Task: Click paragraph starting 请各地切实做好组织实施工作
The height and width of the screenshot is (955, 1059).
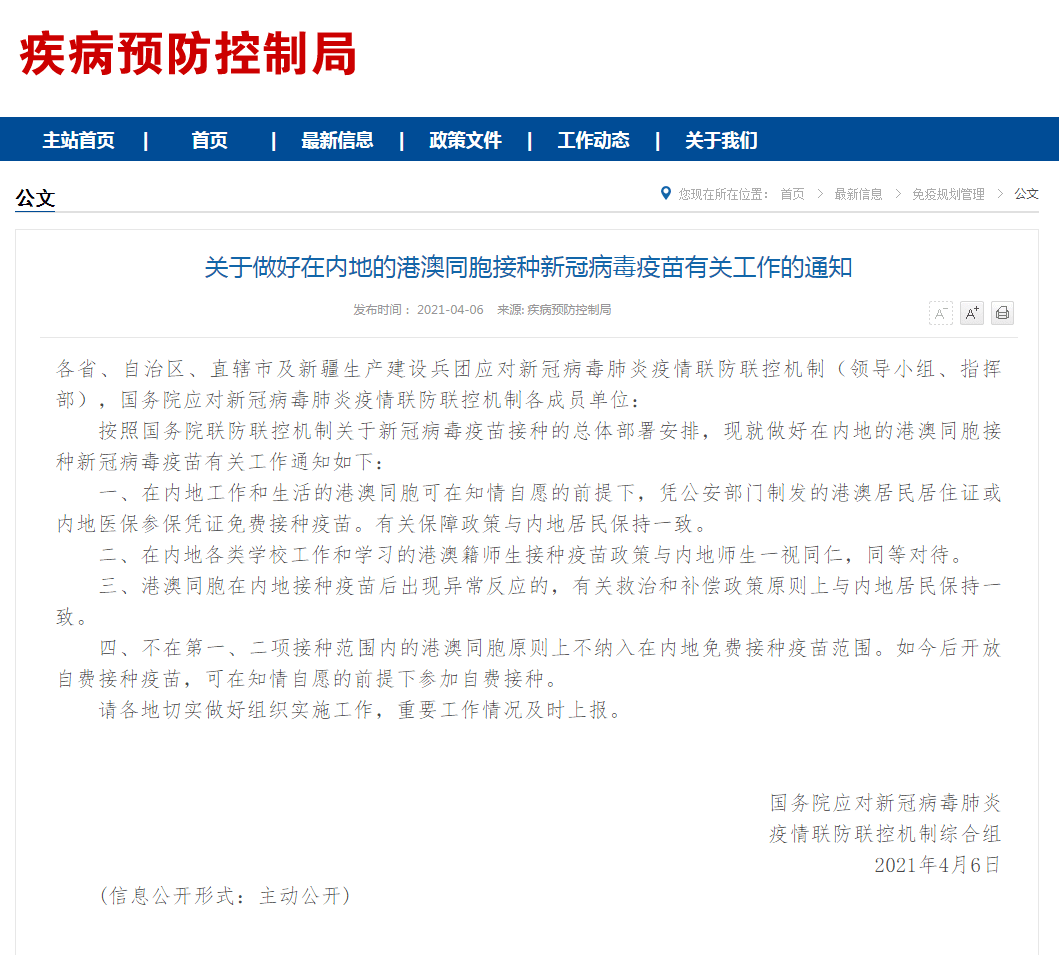Action: point(360,710)
